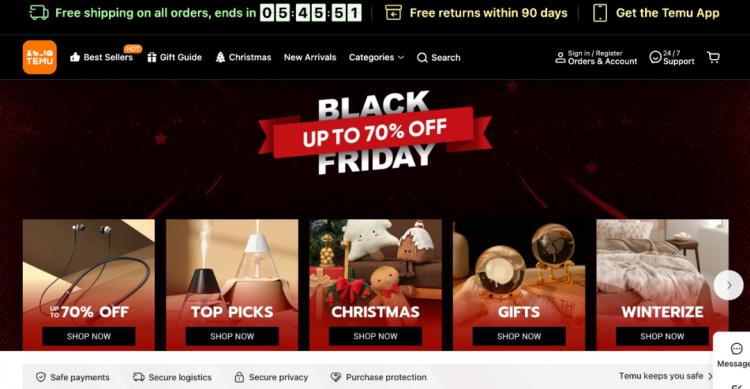The width and height of the screenshot is (750, 389).
Task: Advance carousel with the right arrow
Action: click(728, 285)
